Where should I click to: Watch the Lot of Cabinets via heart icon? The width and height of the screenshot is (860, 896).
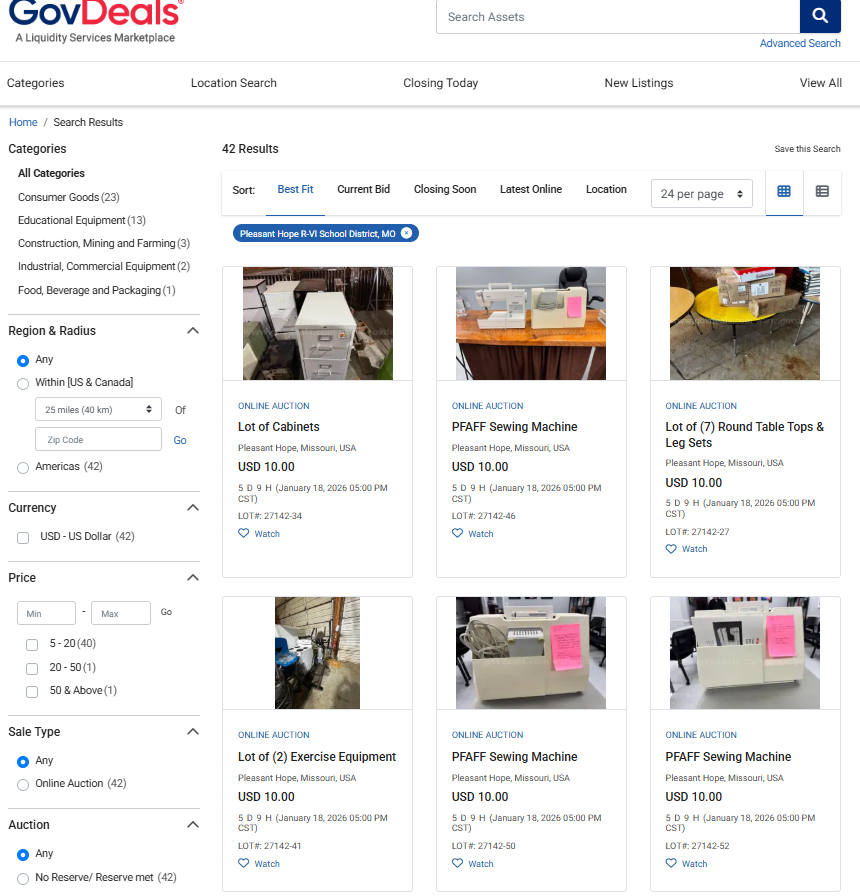tap(245, 533)
